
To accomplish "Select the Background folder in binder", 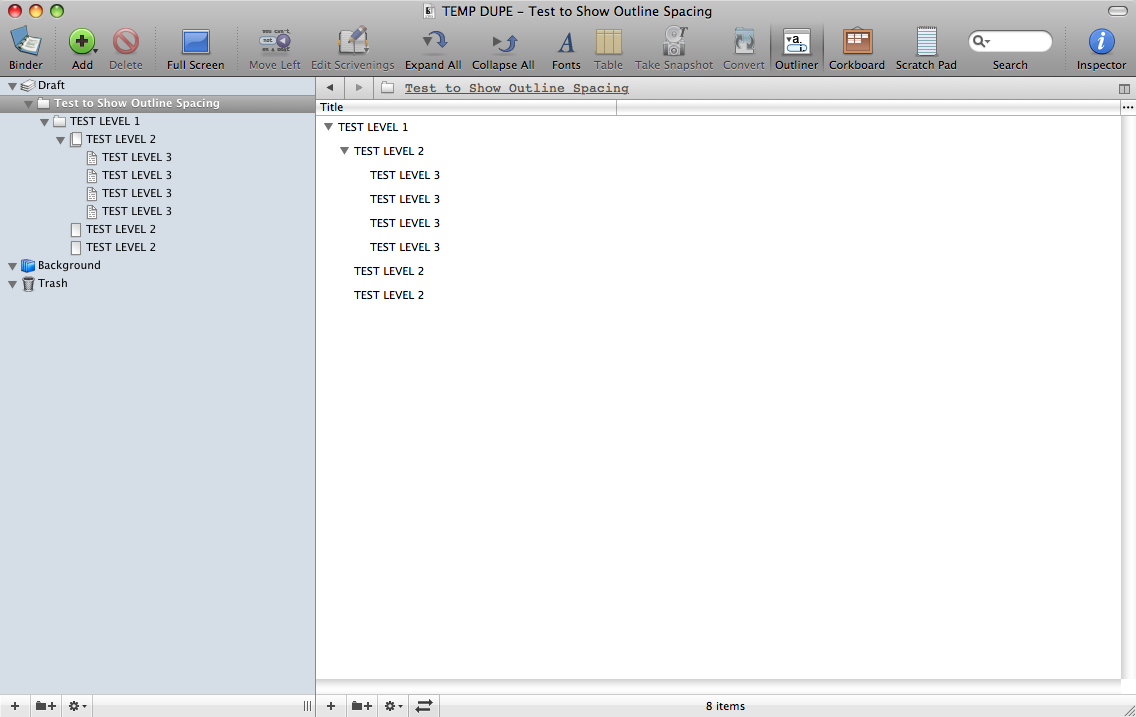I will pyautogui.click(x=68, y=266).
